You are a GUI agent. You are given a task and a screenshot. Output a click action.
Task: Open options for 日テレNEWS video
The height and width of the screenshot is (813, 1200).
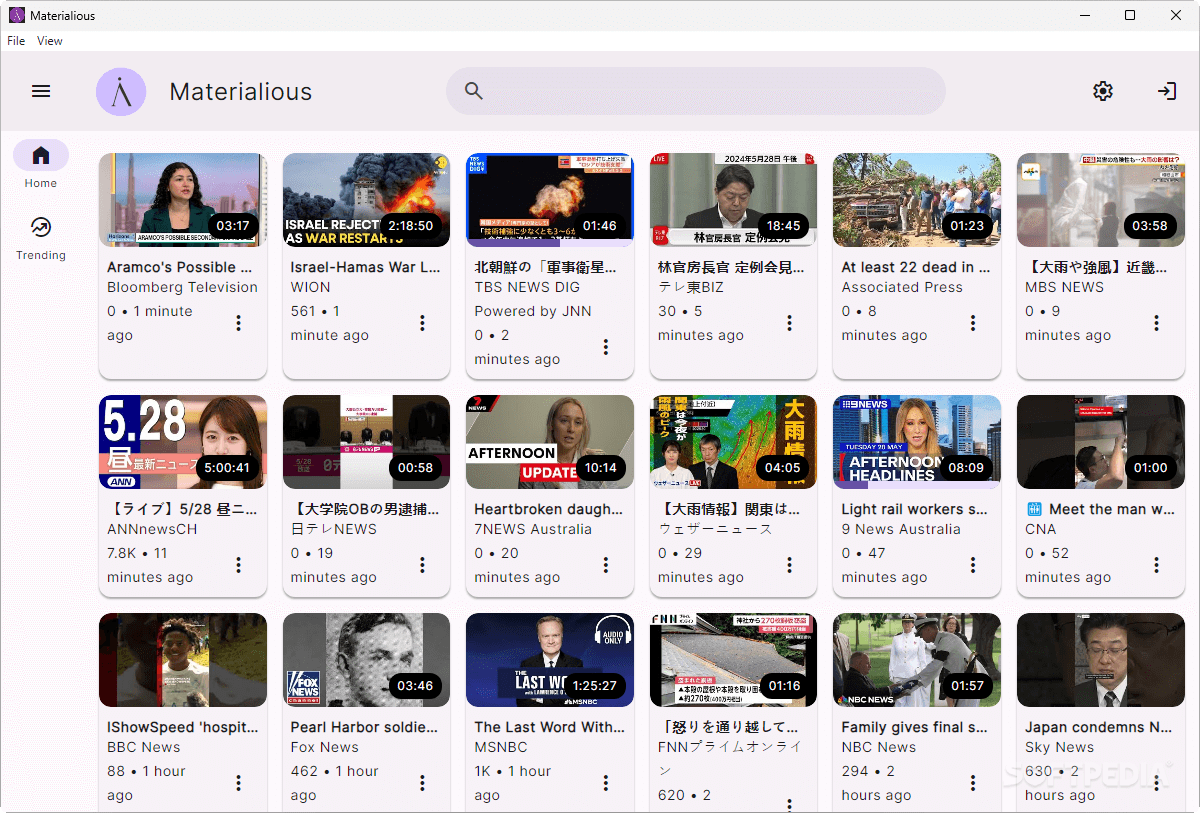pos(422,565)
